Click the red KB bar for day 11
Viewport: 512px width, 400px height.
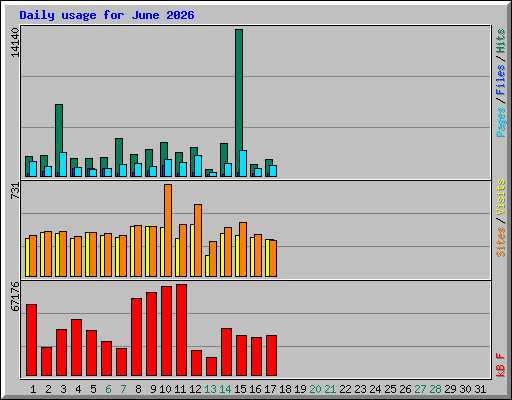(x=182, y=330)
